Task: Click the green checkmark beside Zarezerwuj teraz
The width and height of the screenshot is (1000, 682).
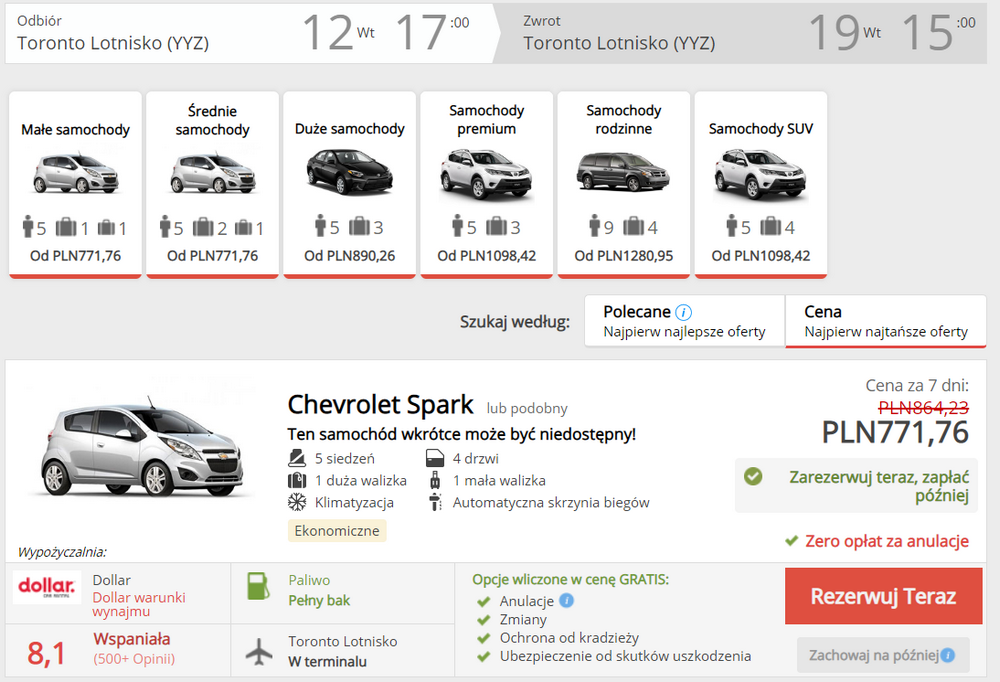Action: click(753, 477)
